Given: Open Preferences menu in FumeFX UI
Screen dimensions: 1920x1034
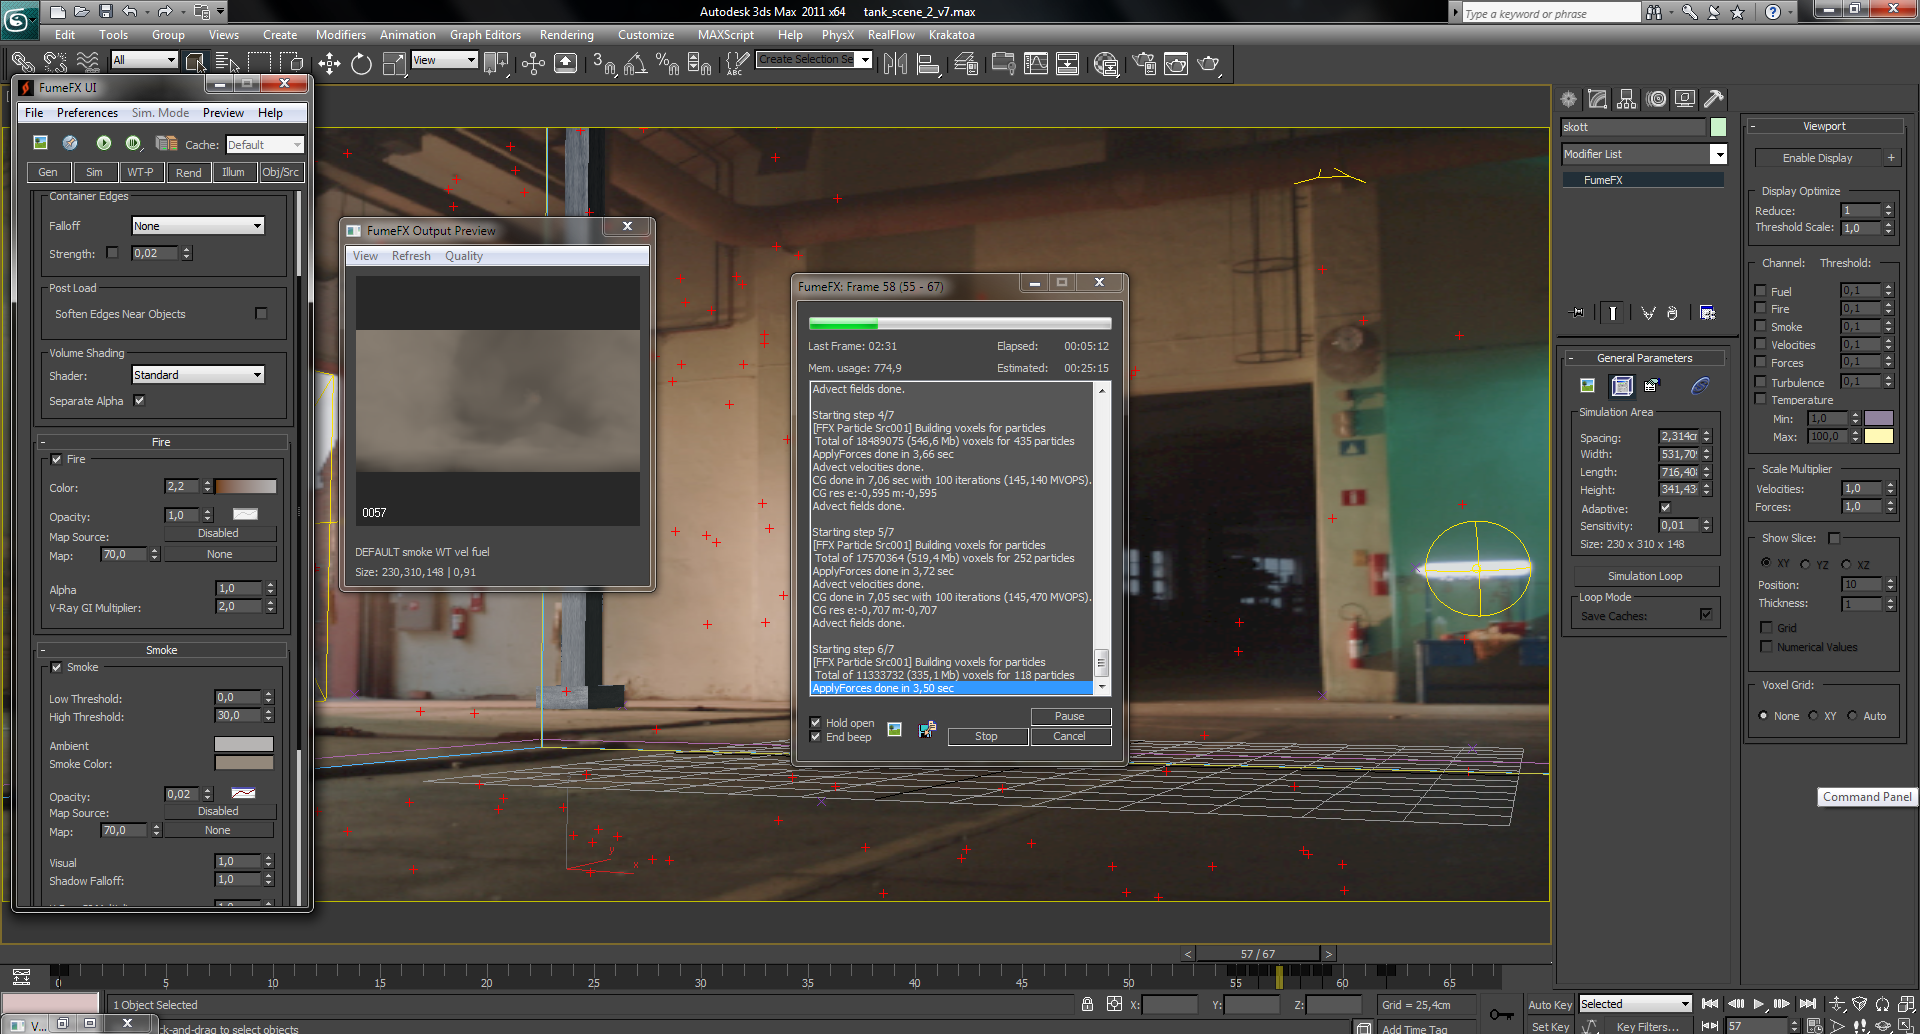Looking at the screenshot, I should click(87, 113).
